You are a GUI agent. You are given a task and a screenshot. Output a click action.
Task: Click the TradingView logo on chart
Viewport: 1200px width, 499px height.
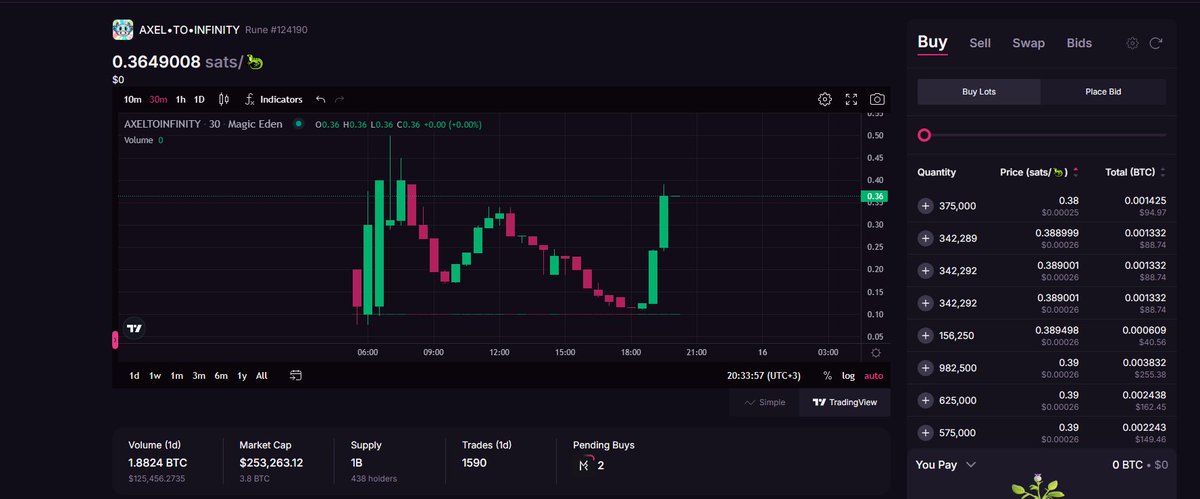pyautogui.click(x=134, y=328)
